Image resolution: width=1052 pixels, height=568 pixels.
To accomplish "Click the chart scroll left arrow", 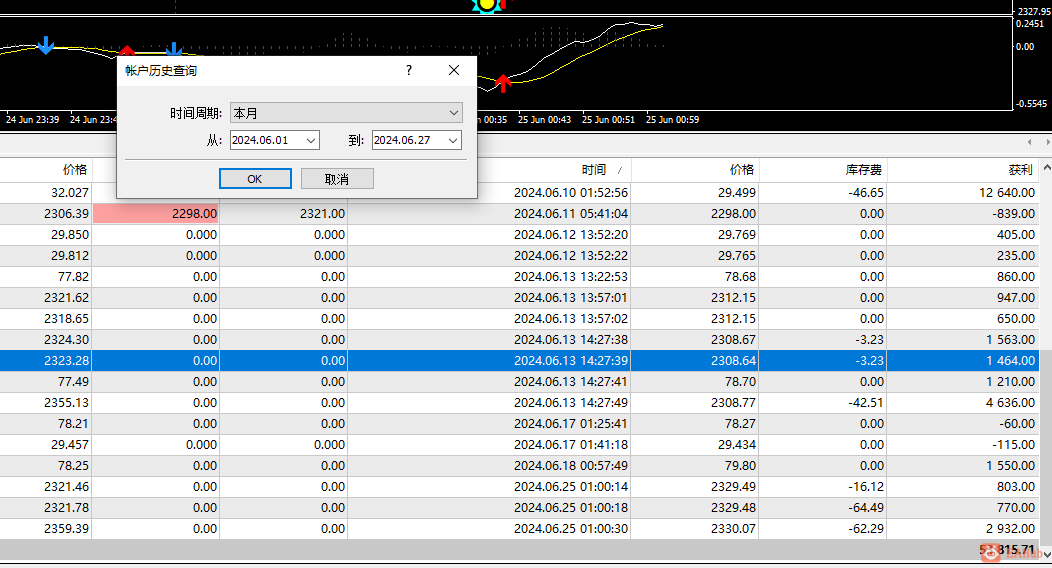I will point(1029,141).
